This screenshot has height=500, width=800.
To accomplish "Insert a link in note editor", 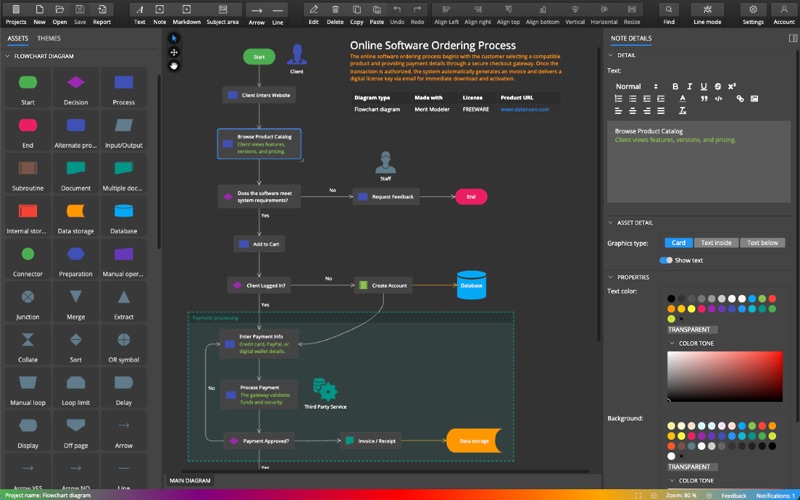I will point(740,98).
